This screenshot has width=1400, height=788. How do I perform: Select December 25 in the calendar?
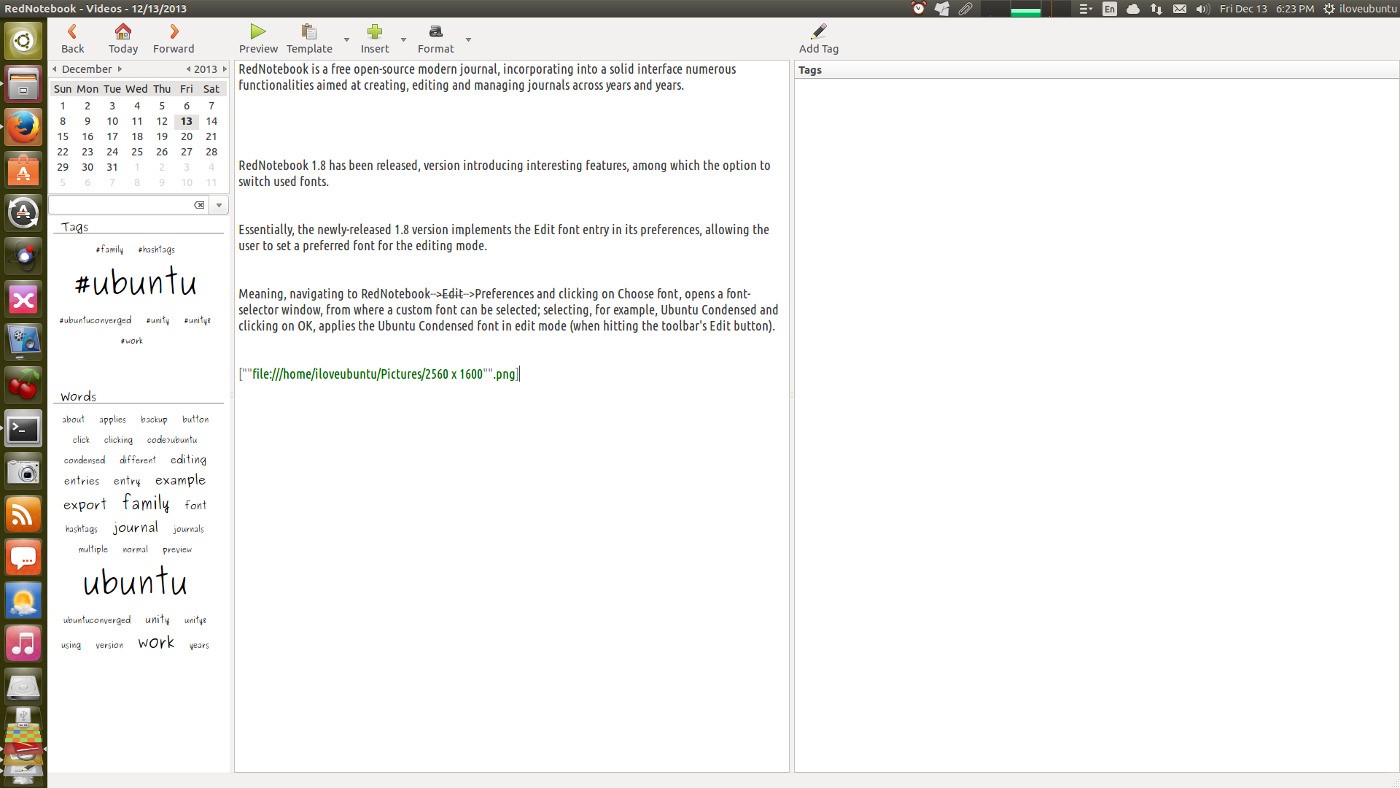click(x=137, y=152)
